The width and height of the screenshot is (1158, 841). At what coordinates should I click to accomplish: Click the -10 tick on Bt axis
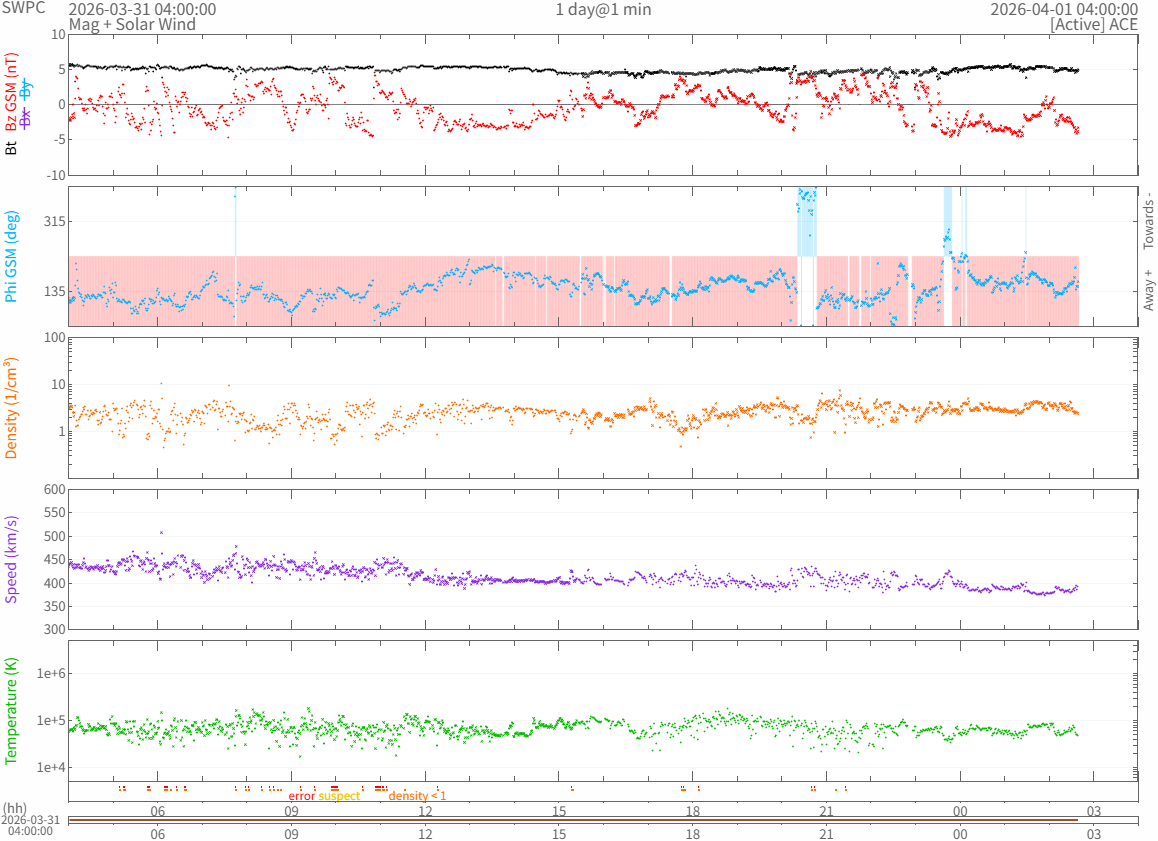click(57, 176)
